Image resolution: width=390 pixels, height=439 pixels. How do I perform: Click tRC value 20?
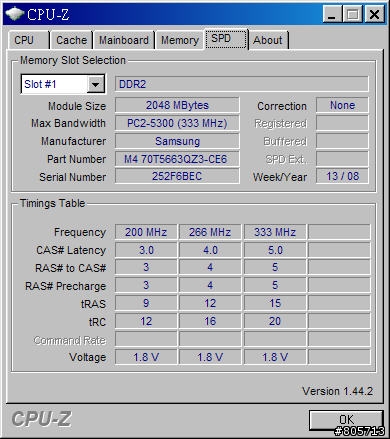pos(275,321)
